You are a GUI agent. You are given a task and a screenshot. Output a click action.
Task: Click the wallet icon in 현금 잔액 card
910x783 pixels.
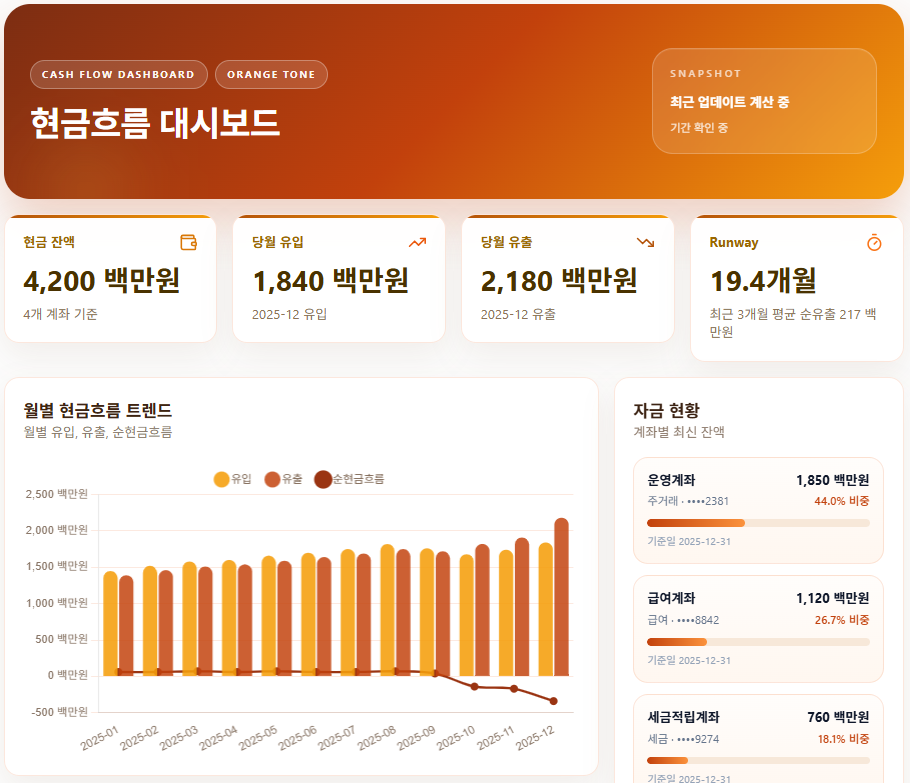click(x=188, y=242)
